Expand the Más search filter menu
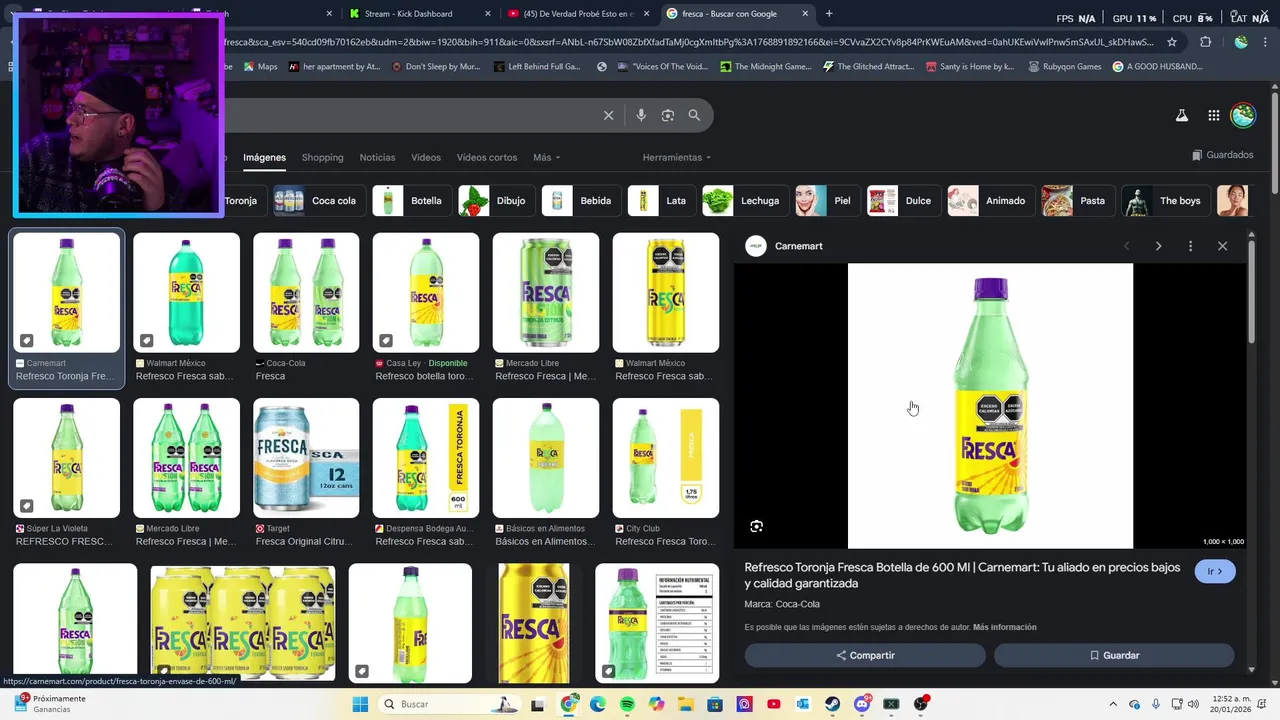 [x=546, y=157]
